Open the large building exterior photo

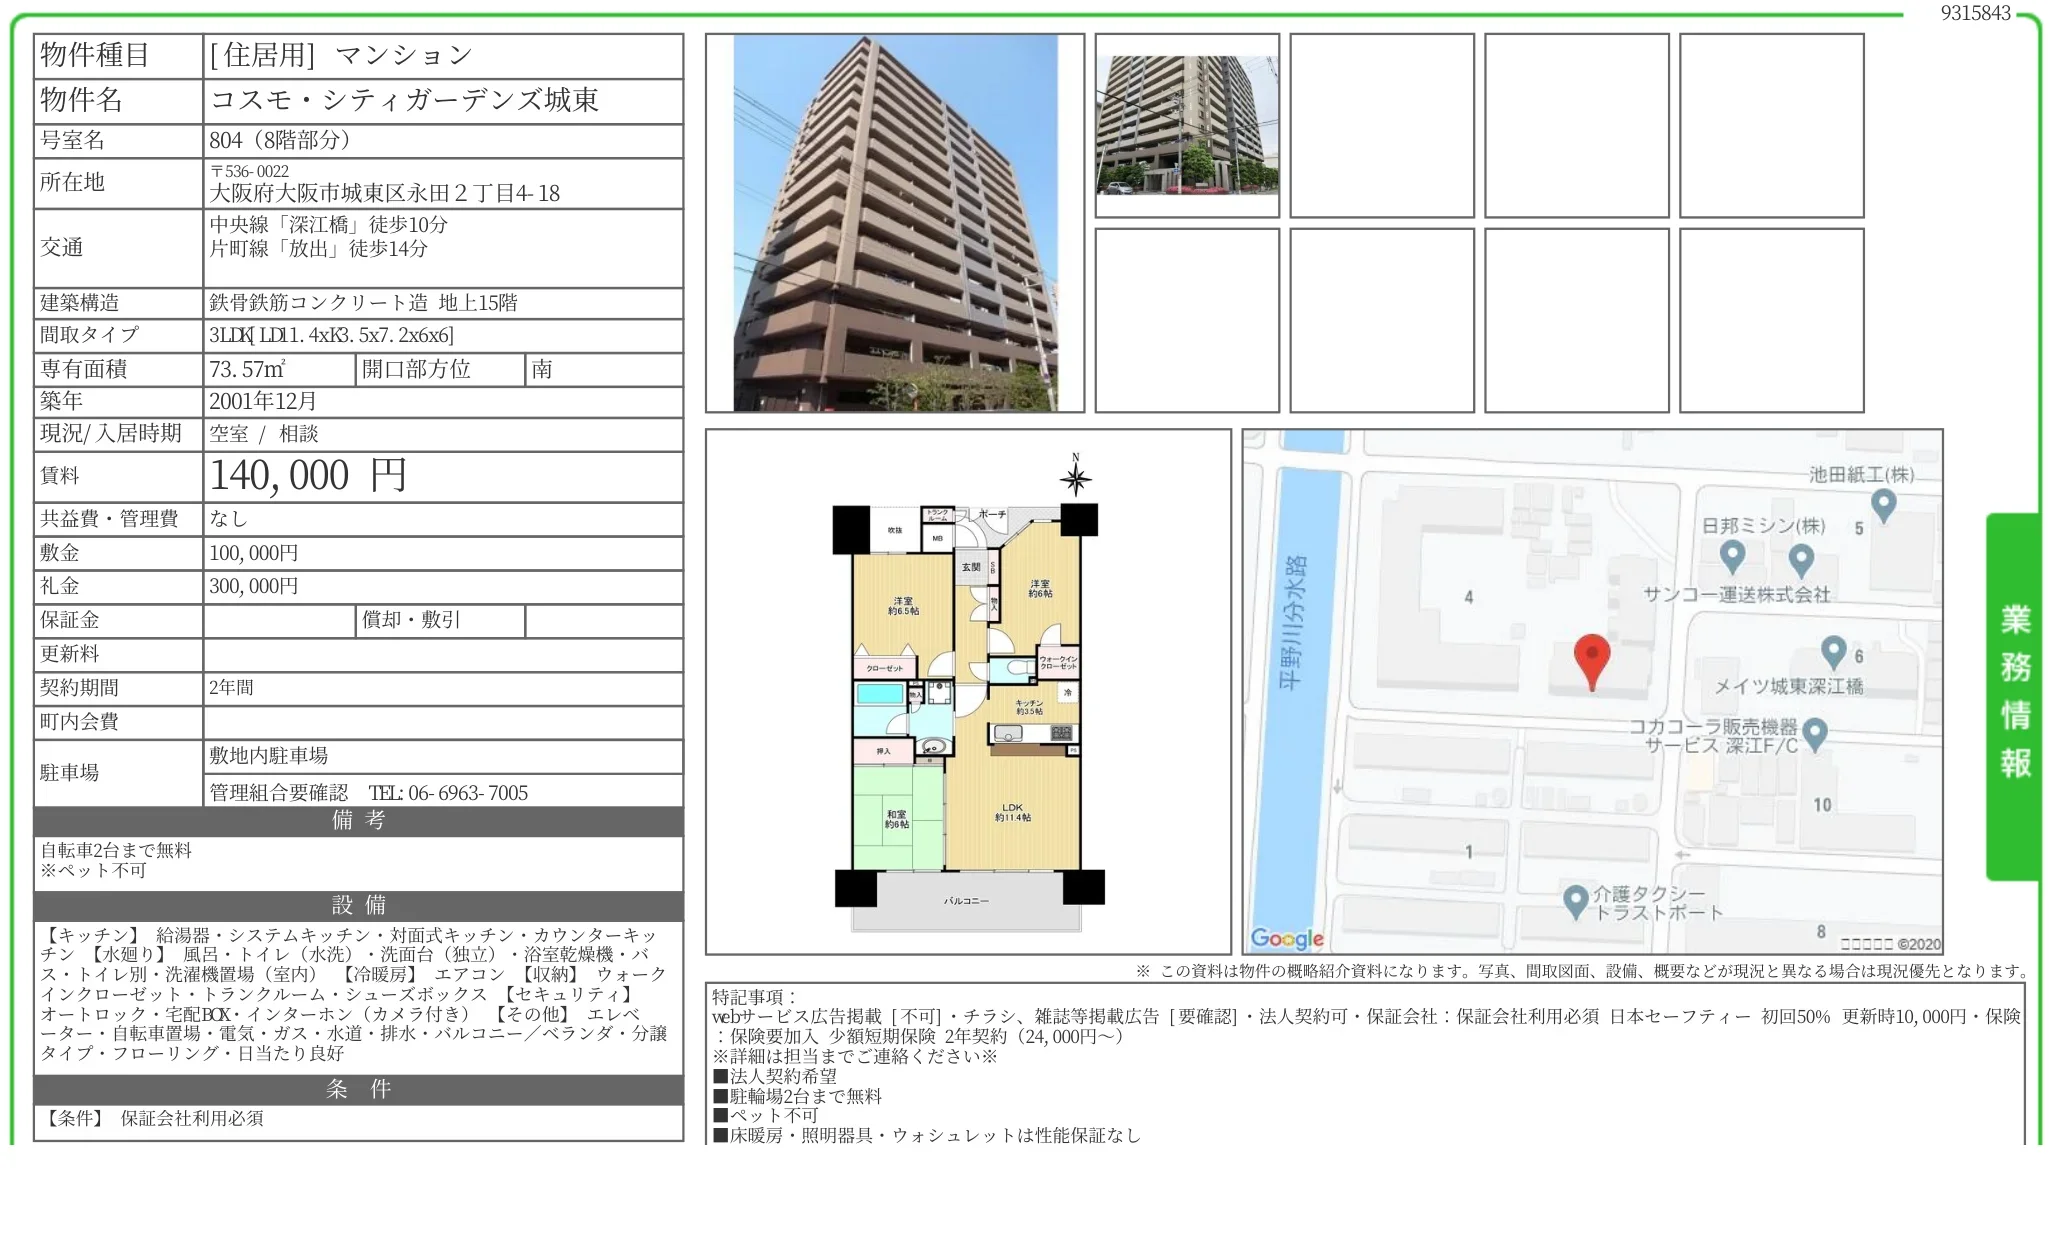895,223
